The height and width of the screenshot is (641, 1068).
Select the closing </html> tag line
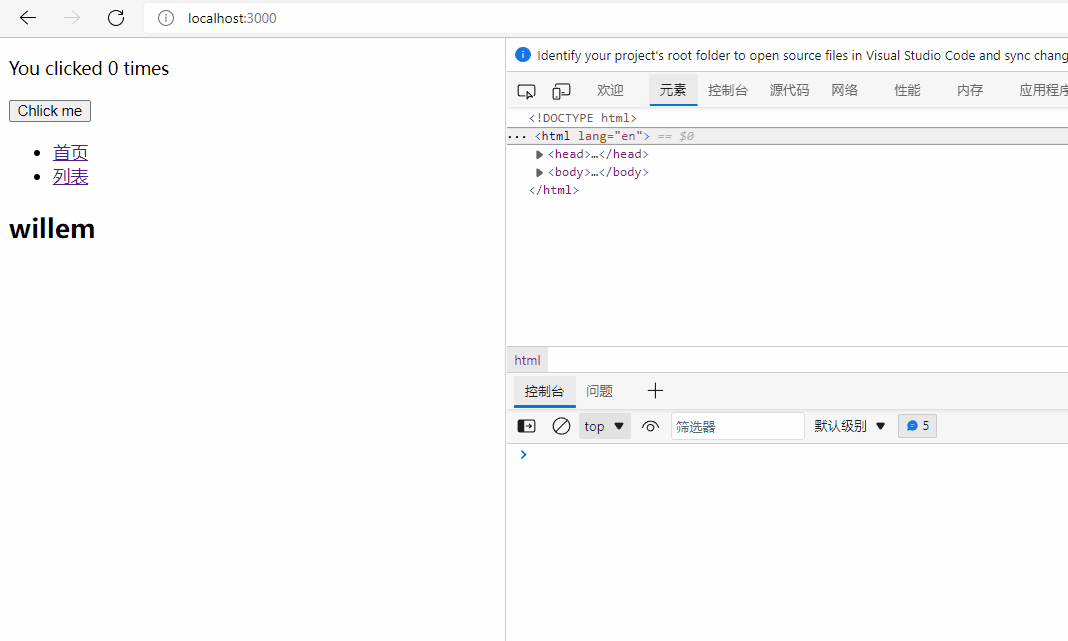[x=554, y=190]
